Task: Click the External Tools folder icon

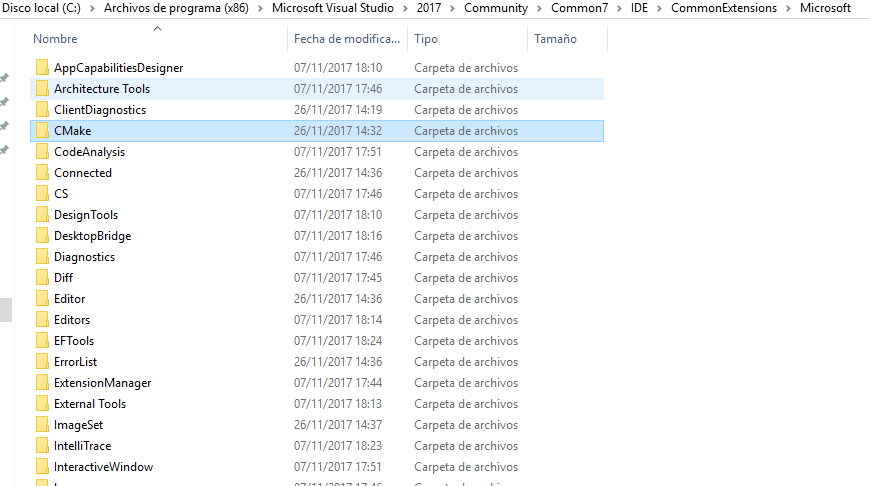Action: (42, 404)
